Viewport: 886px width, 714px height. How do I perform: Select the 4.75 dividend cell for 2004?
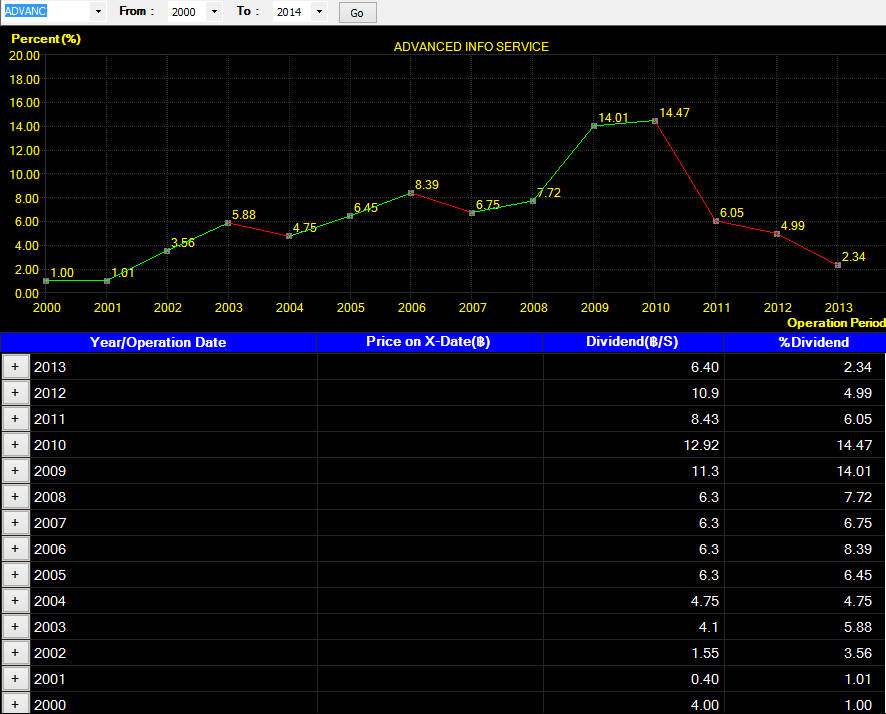pos(633,601)
